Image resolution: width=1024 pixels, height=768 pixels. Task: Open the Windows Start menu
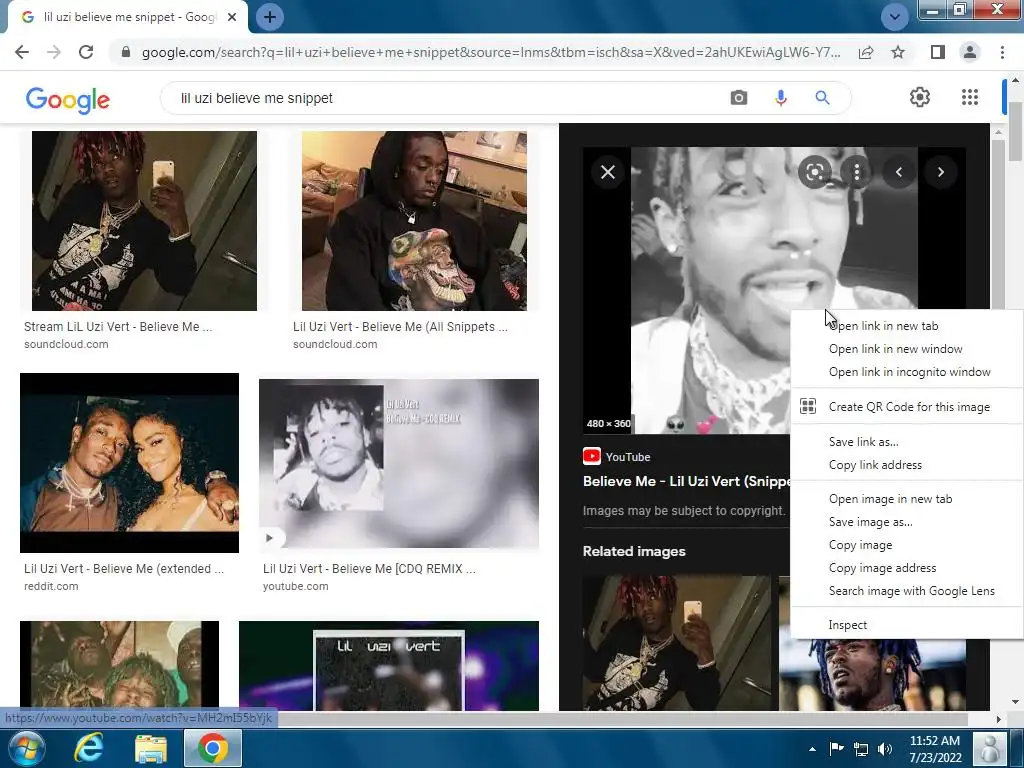click(x=25, y=748)
